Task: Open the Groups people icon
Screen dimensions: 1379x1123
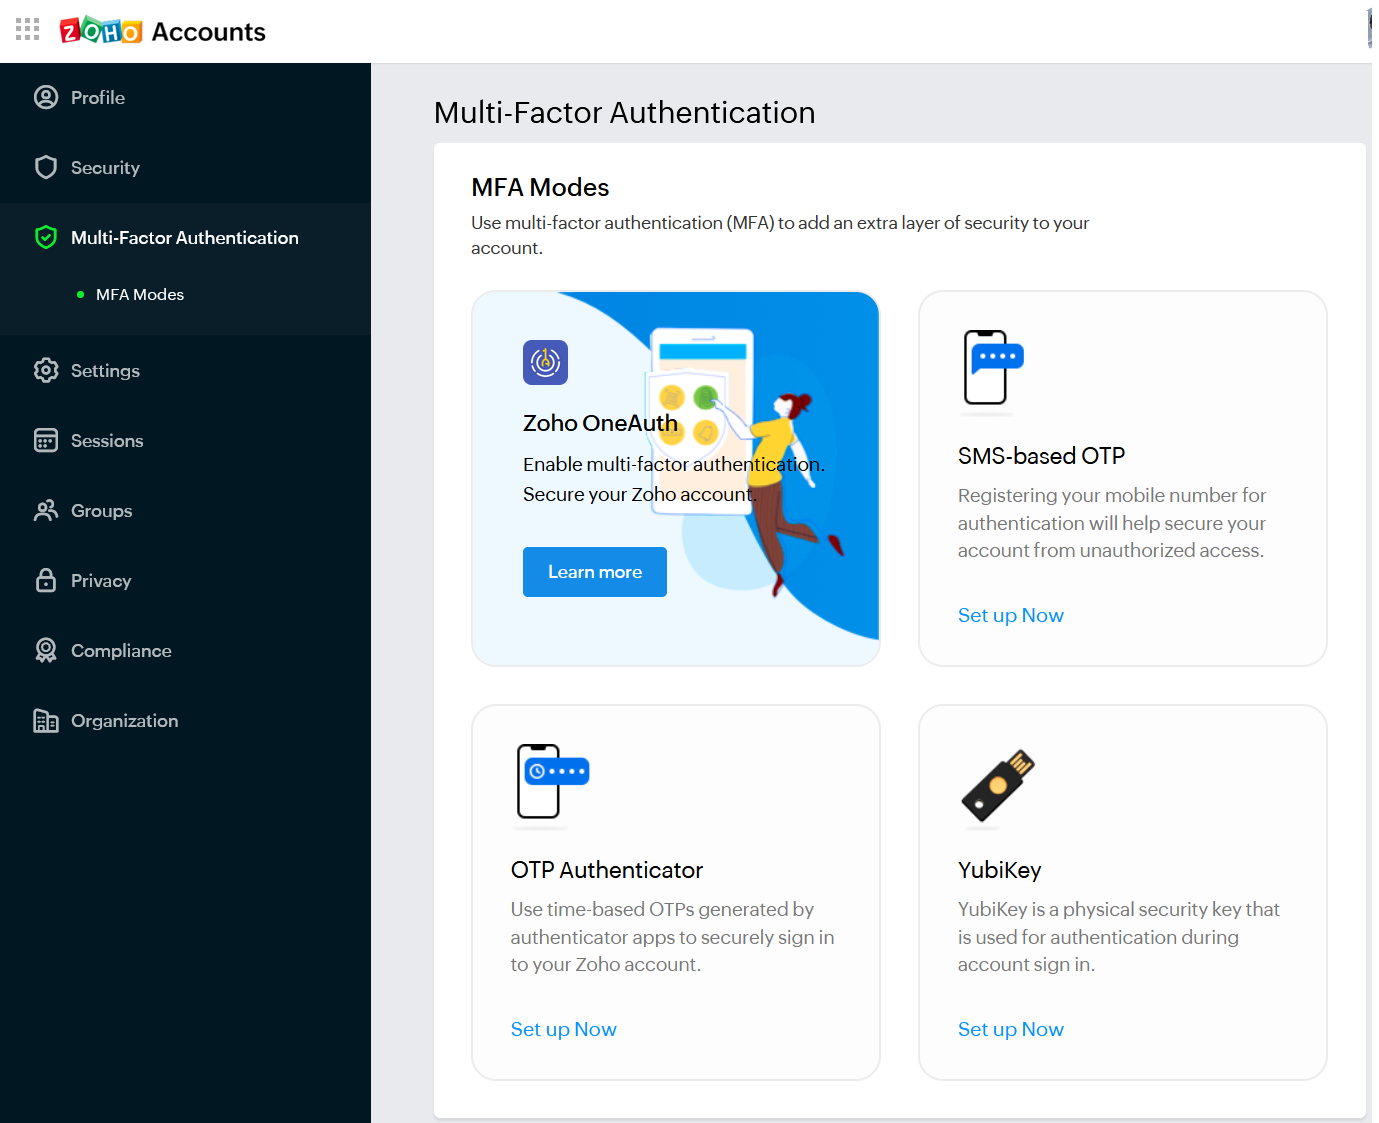Action: coord(46,510)
